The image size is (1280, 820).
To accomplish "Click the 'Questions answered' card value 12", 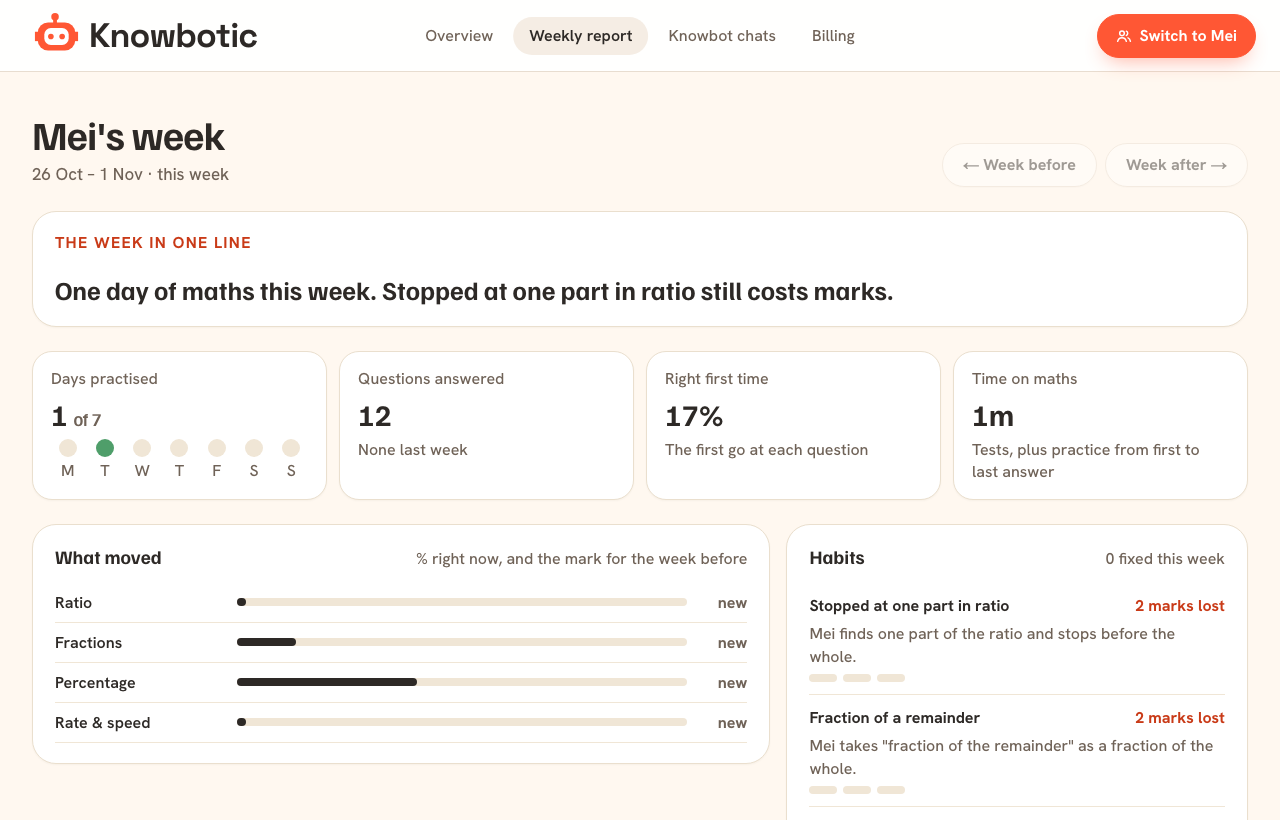I will click(375, 416).
